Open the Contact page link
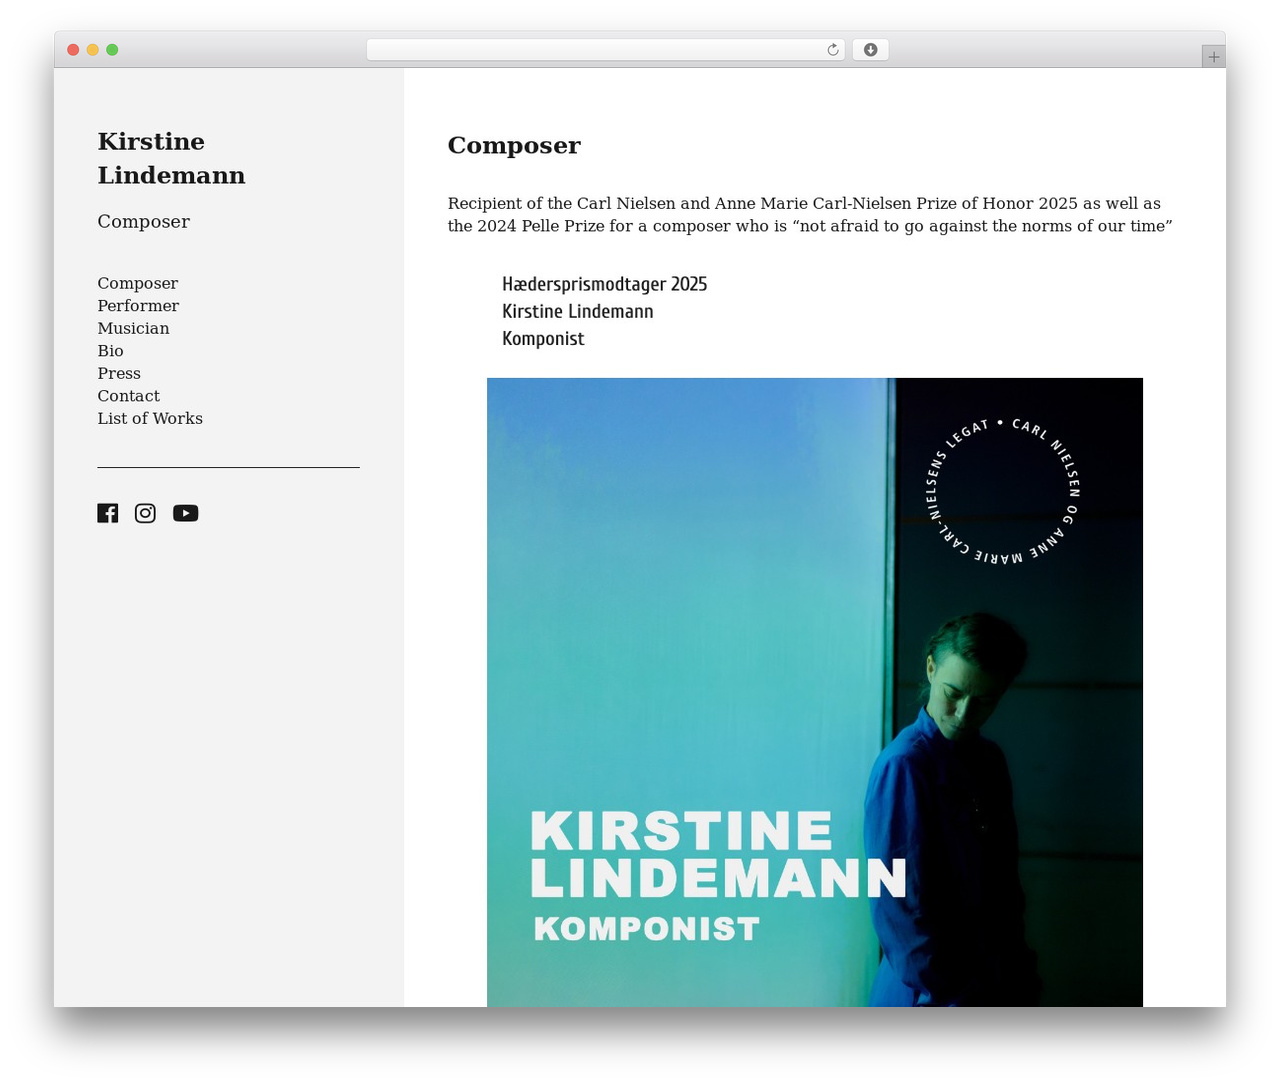The height and width of the screenshot is (1084, 1280). (x=129, y=396)
